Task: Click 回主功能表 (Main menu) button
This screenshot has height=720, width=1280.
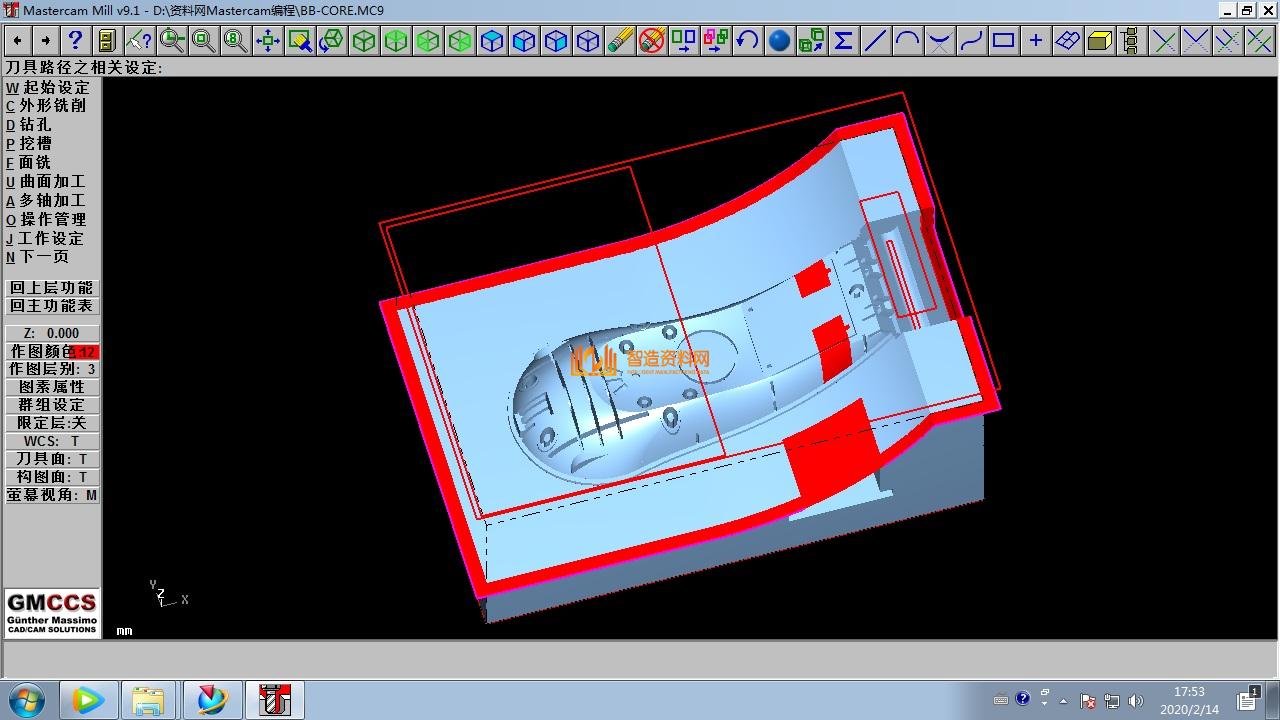Action: [52, 306]
